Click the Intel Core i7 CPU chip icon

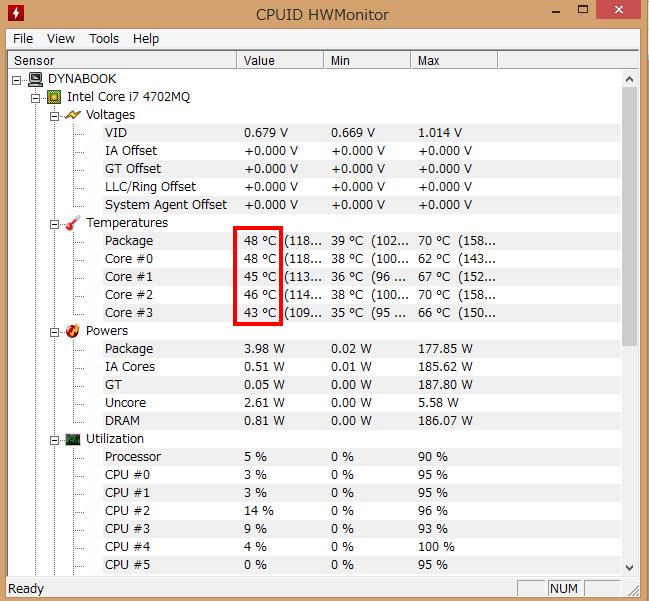54,97
